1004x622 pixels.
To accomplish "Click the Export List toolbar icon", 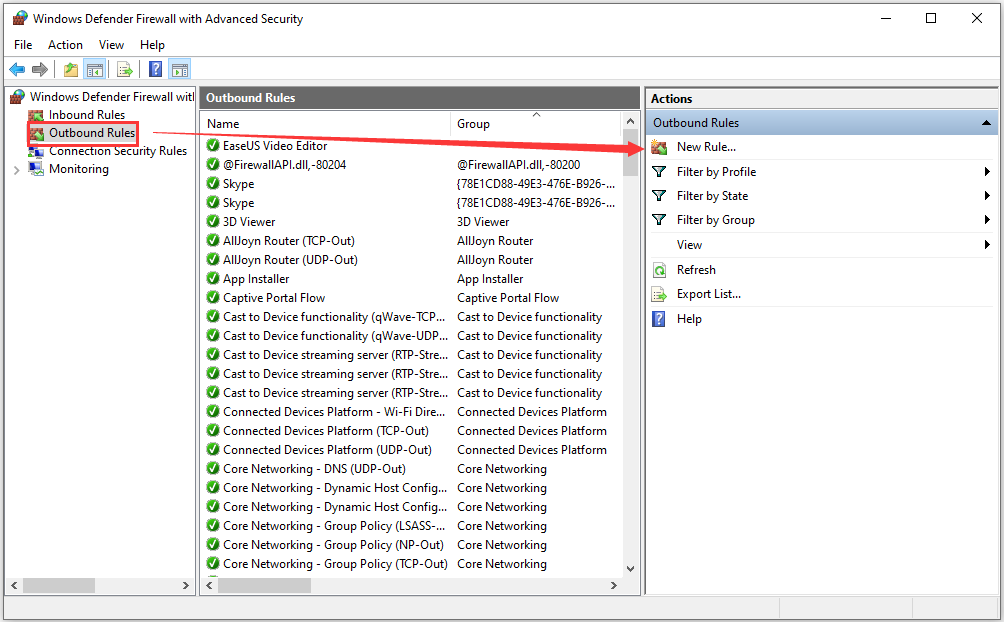I will [x=125, y=69].
